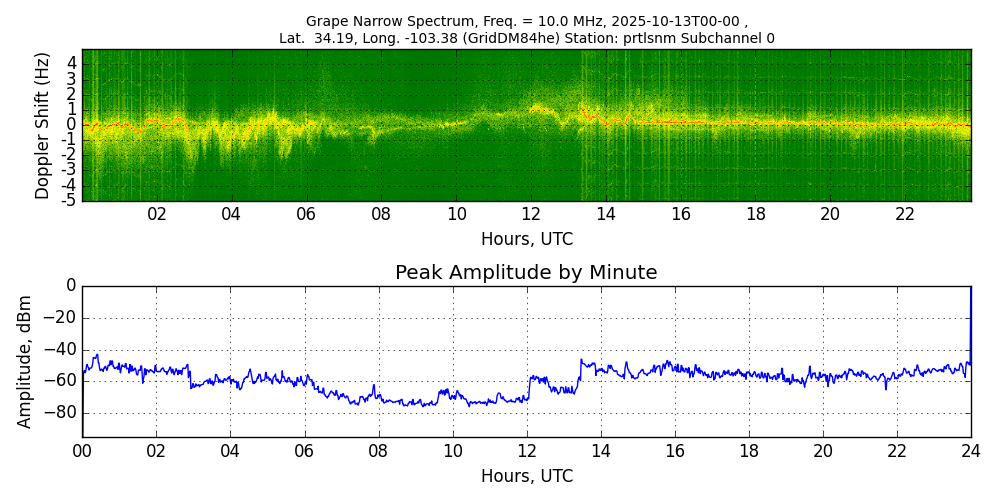Select the 06 hour tick on spectrogram axis
1000x500 pixels.
(306, 215)
